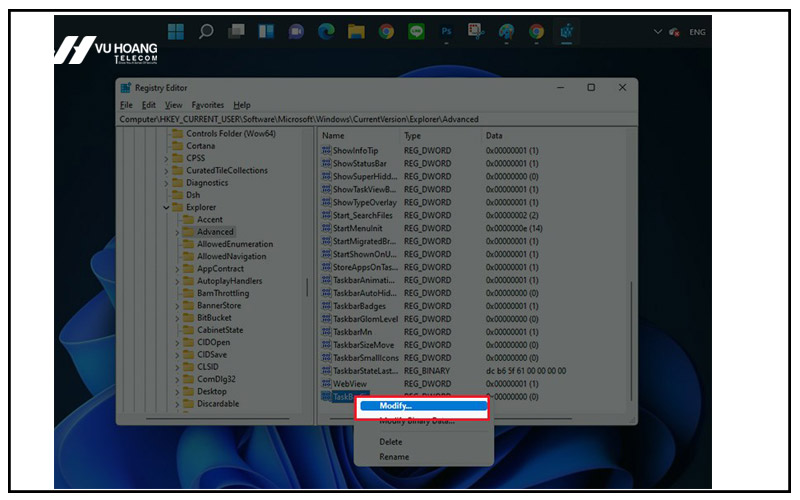The width and height of the screenshot is (800, 500).
Task: Expand the BannerStore tree node
Action: click(177, 306)
